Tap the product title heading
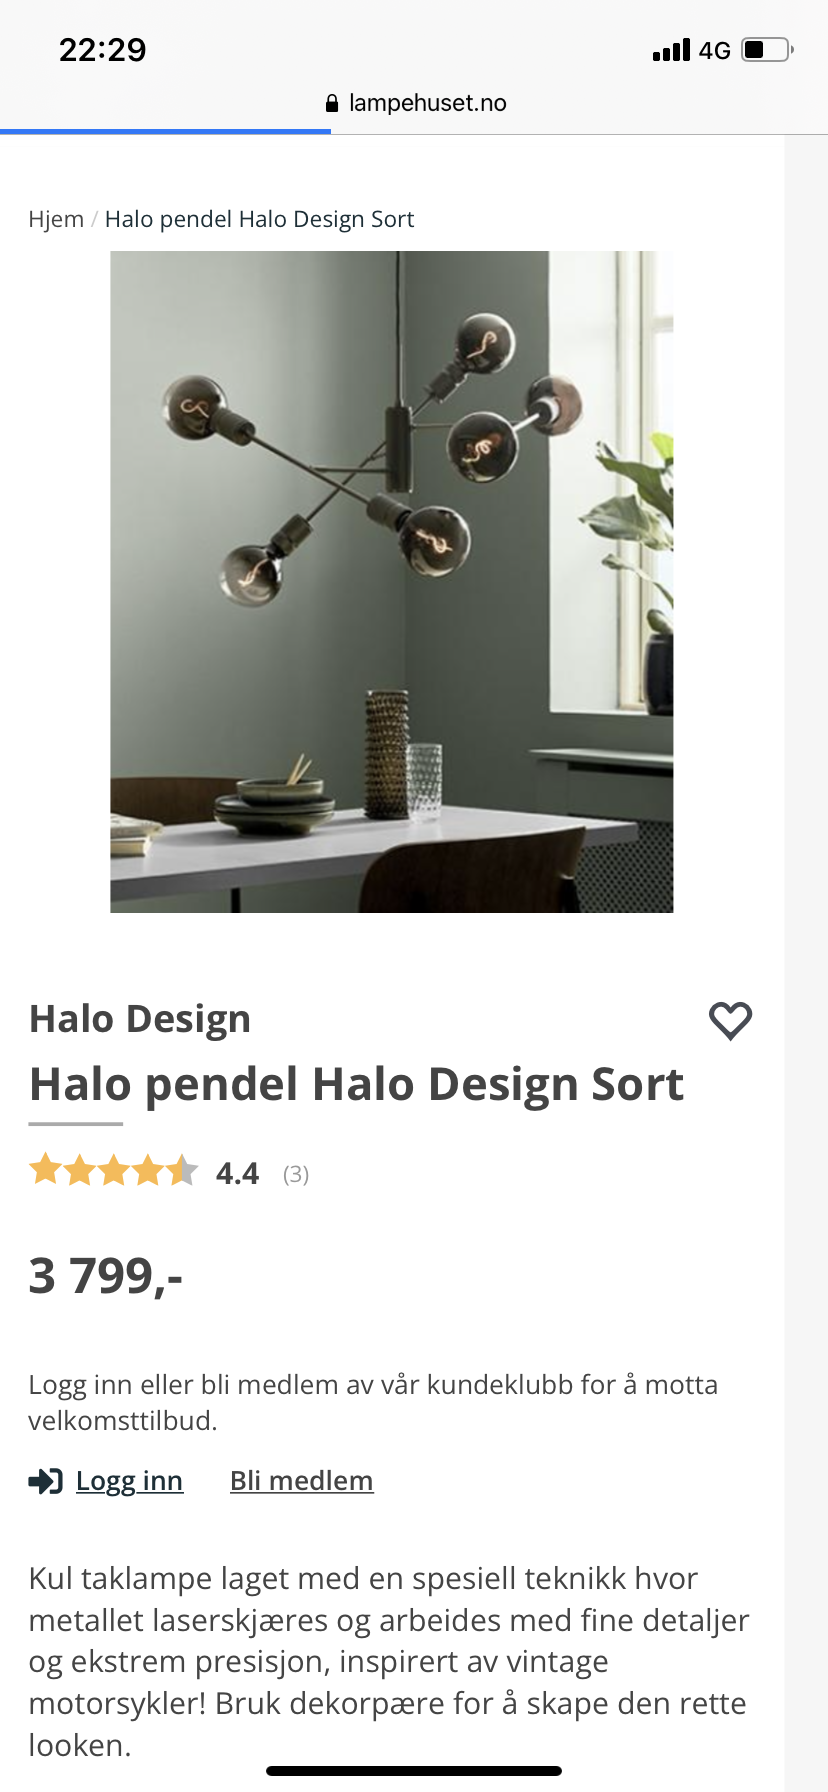 coord(356,1085)
